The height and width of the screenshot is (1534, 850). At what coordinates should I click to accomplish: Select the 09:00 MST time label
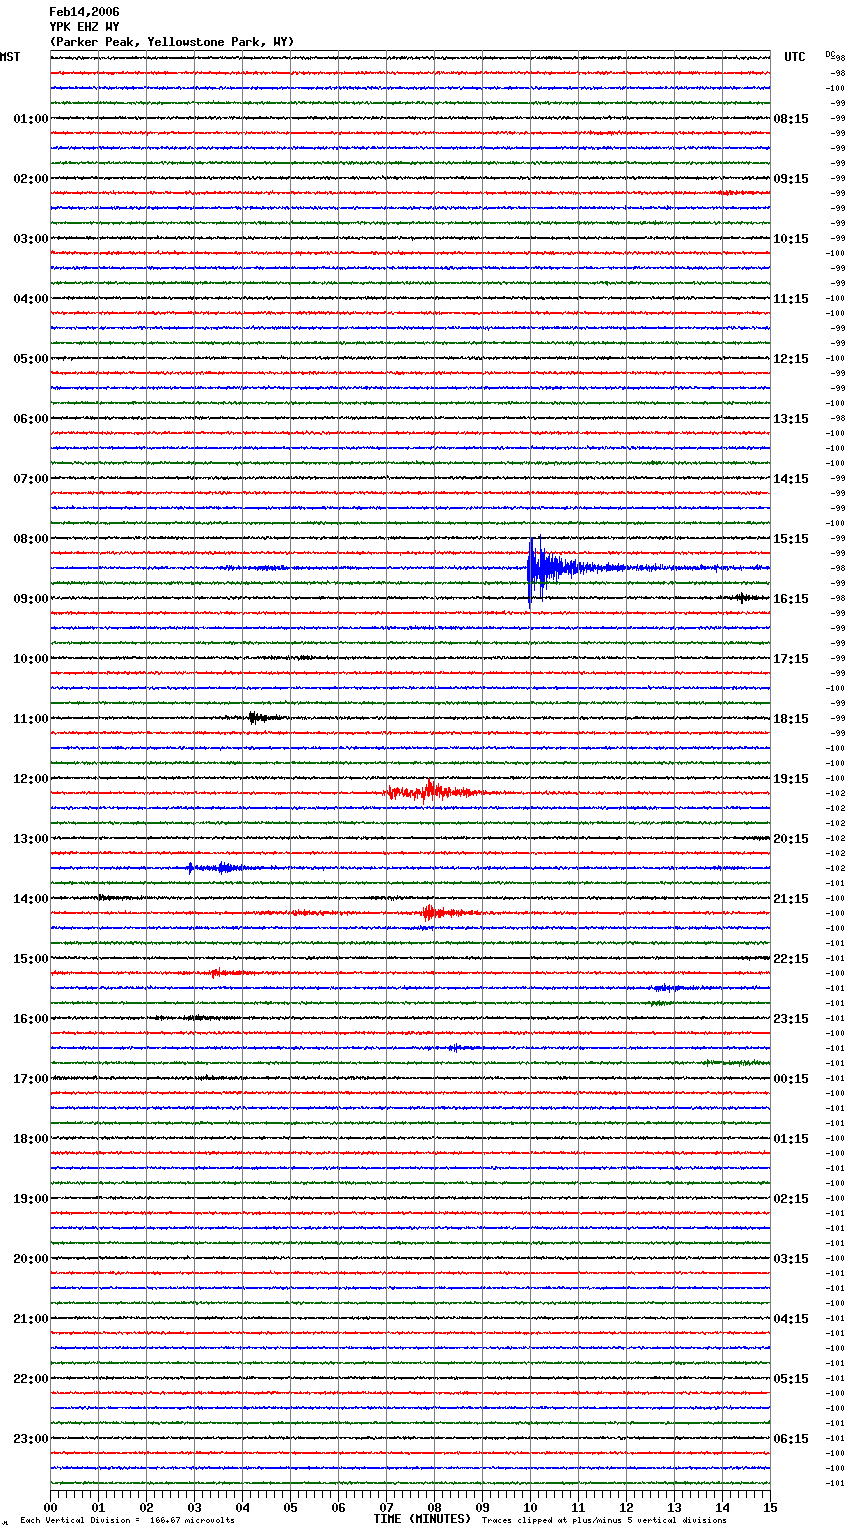pos(31,599)
